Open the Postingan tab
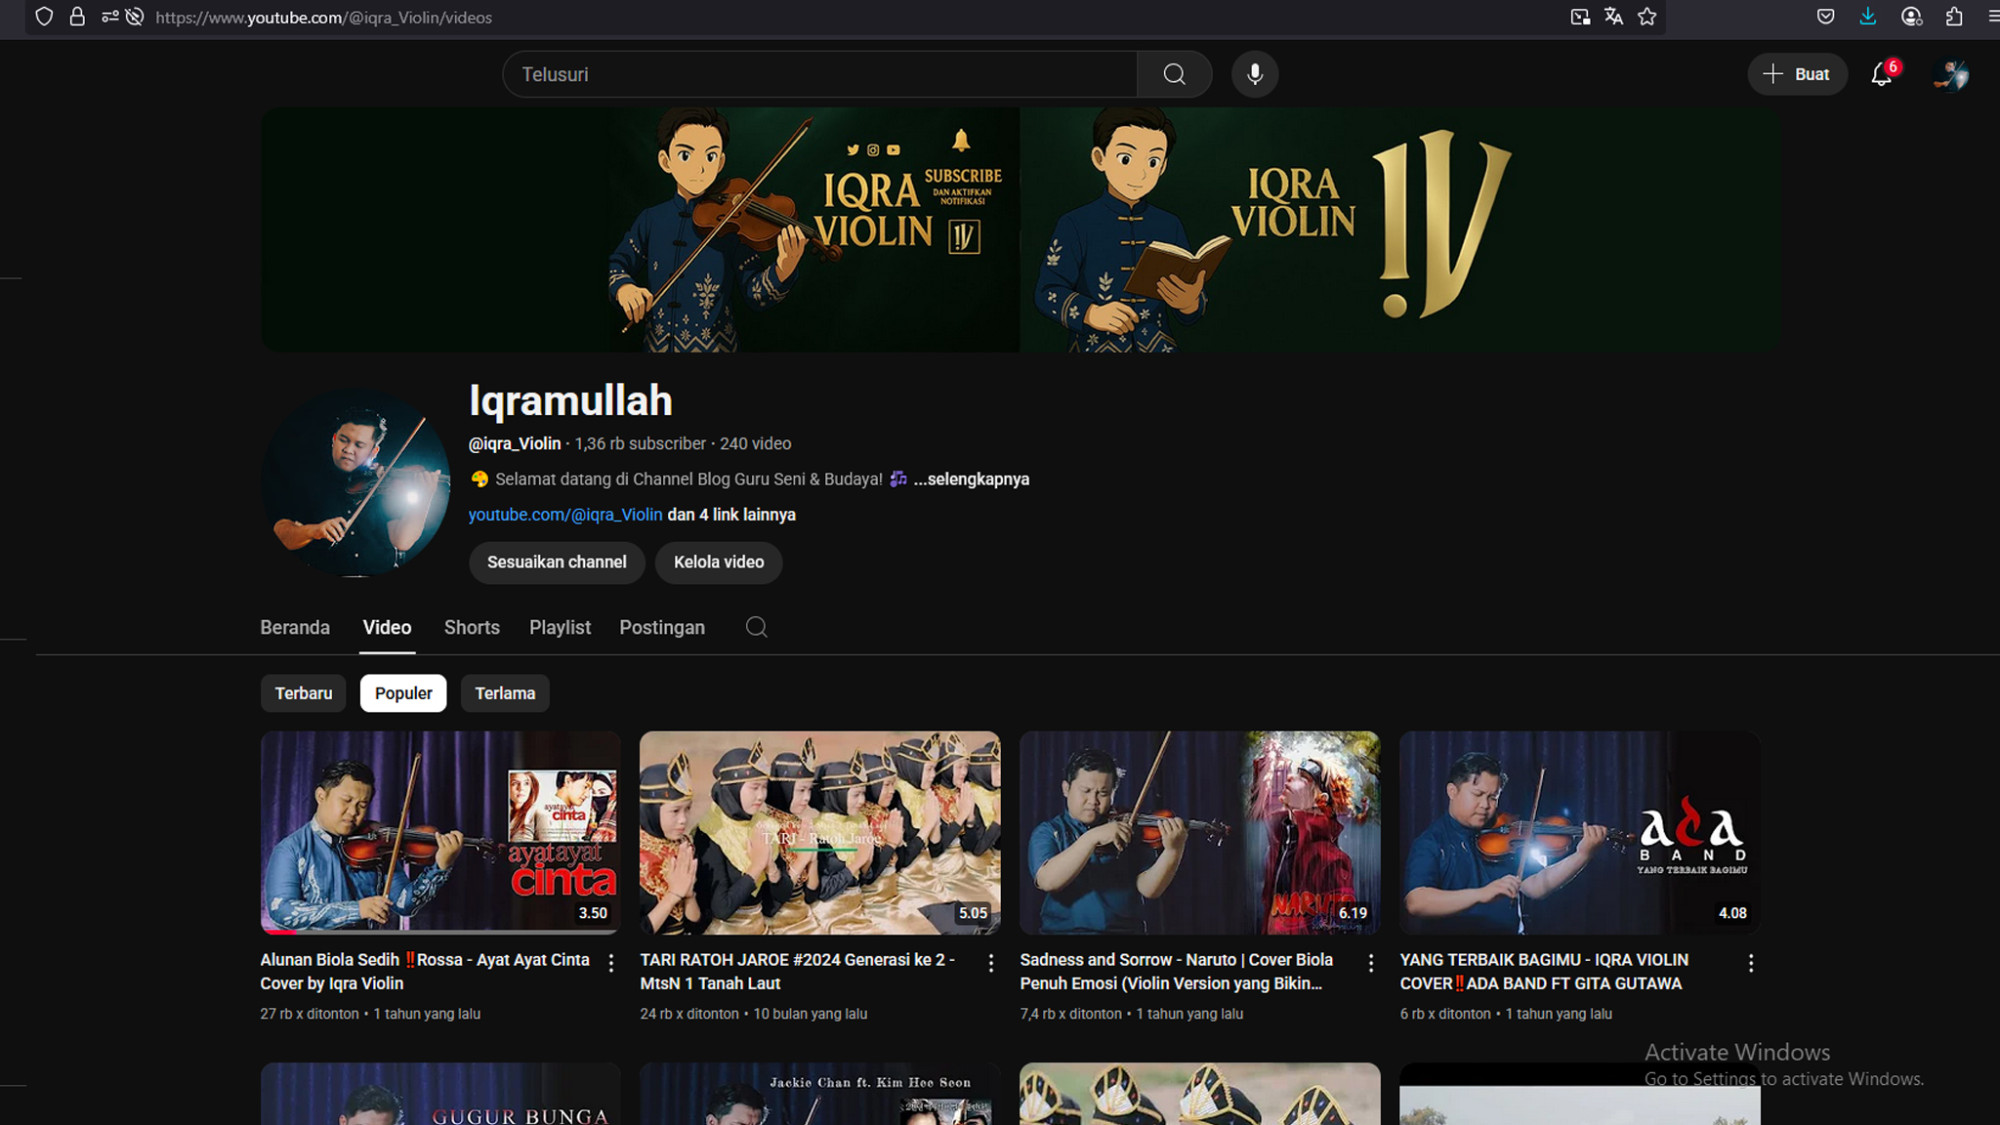Image resolution: width=2000 pixels, height=1125 pixels. [662, 627]
